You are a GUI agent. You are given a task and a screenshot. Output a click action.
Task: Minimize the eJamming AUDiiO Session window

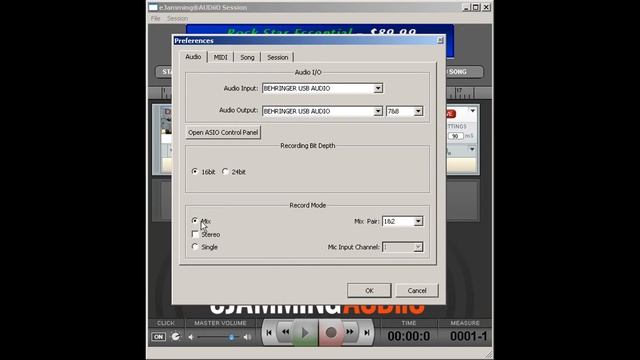(x=466, y=7)
